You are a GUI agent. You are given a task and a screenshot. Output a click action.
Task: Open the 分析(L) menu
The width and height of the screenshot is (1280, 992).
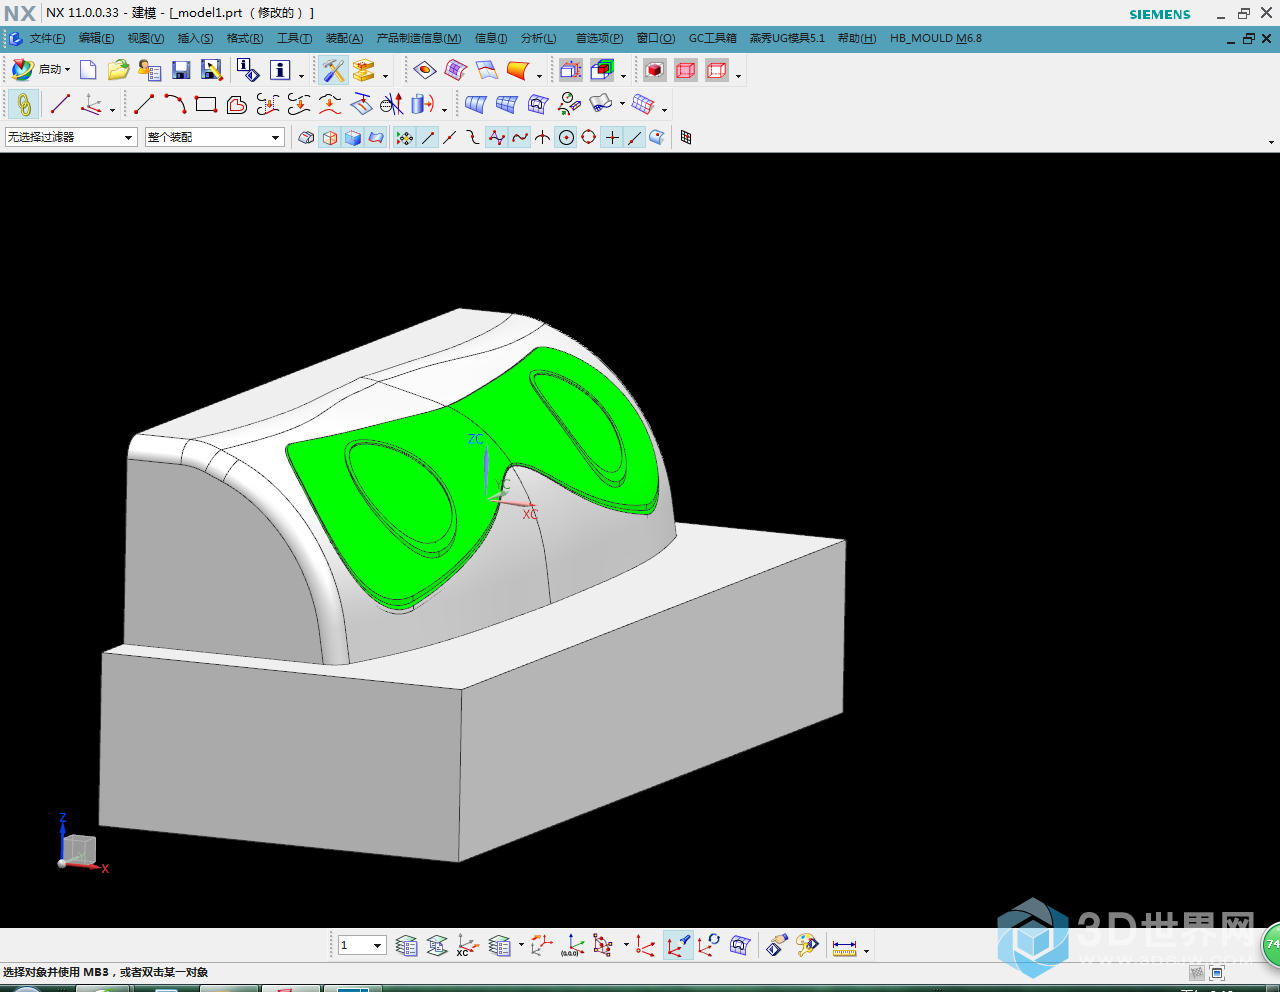pos(538,38)
